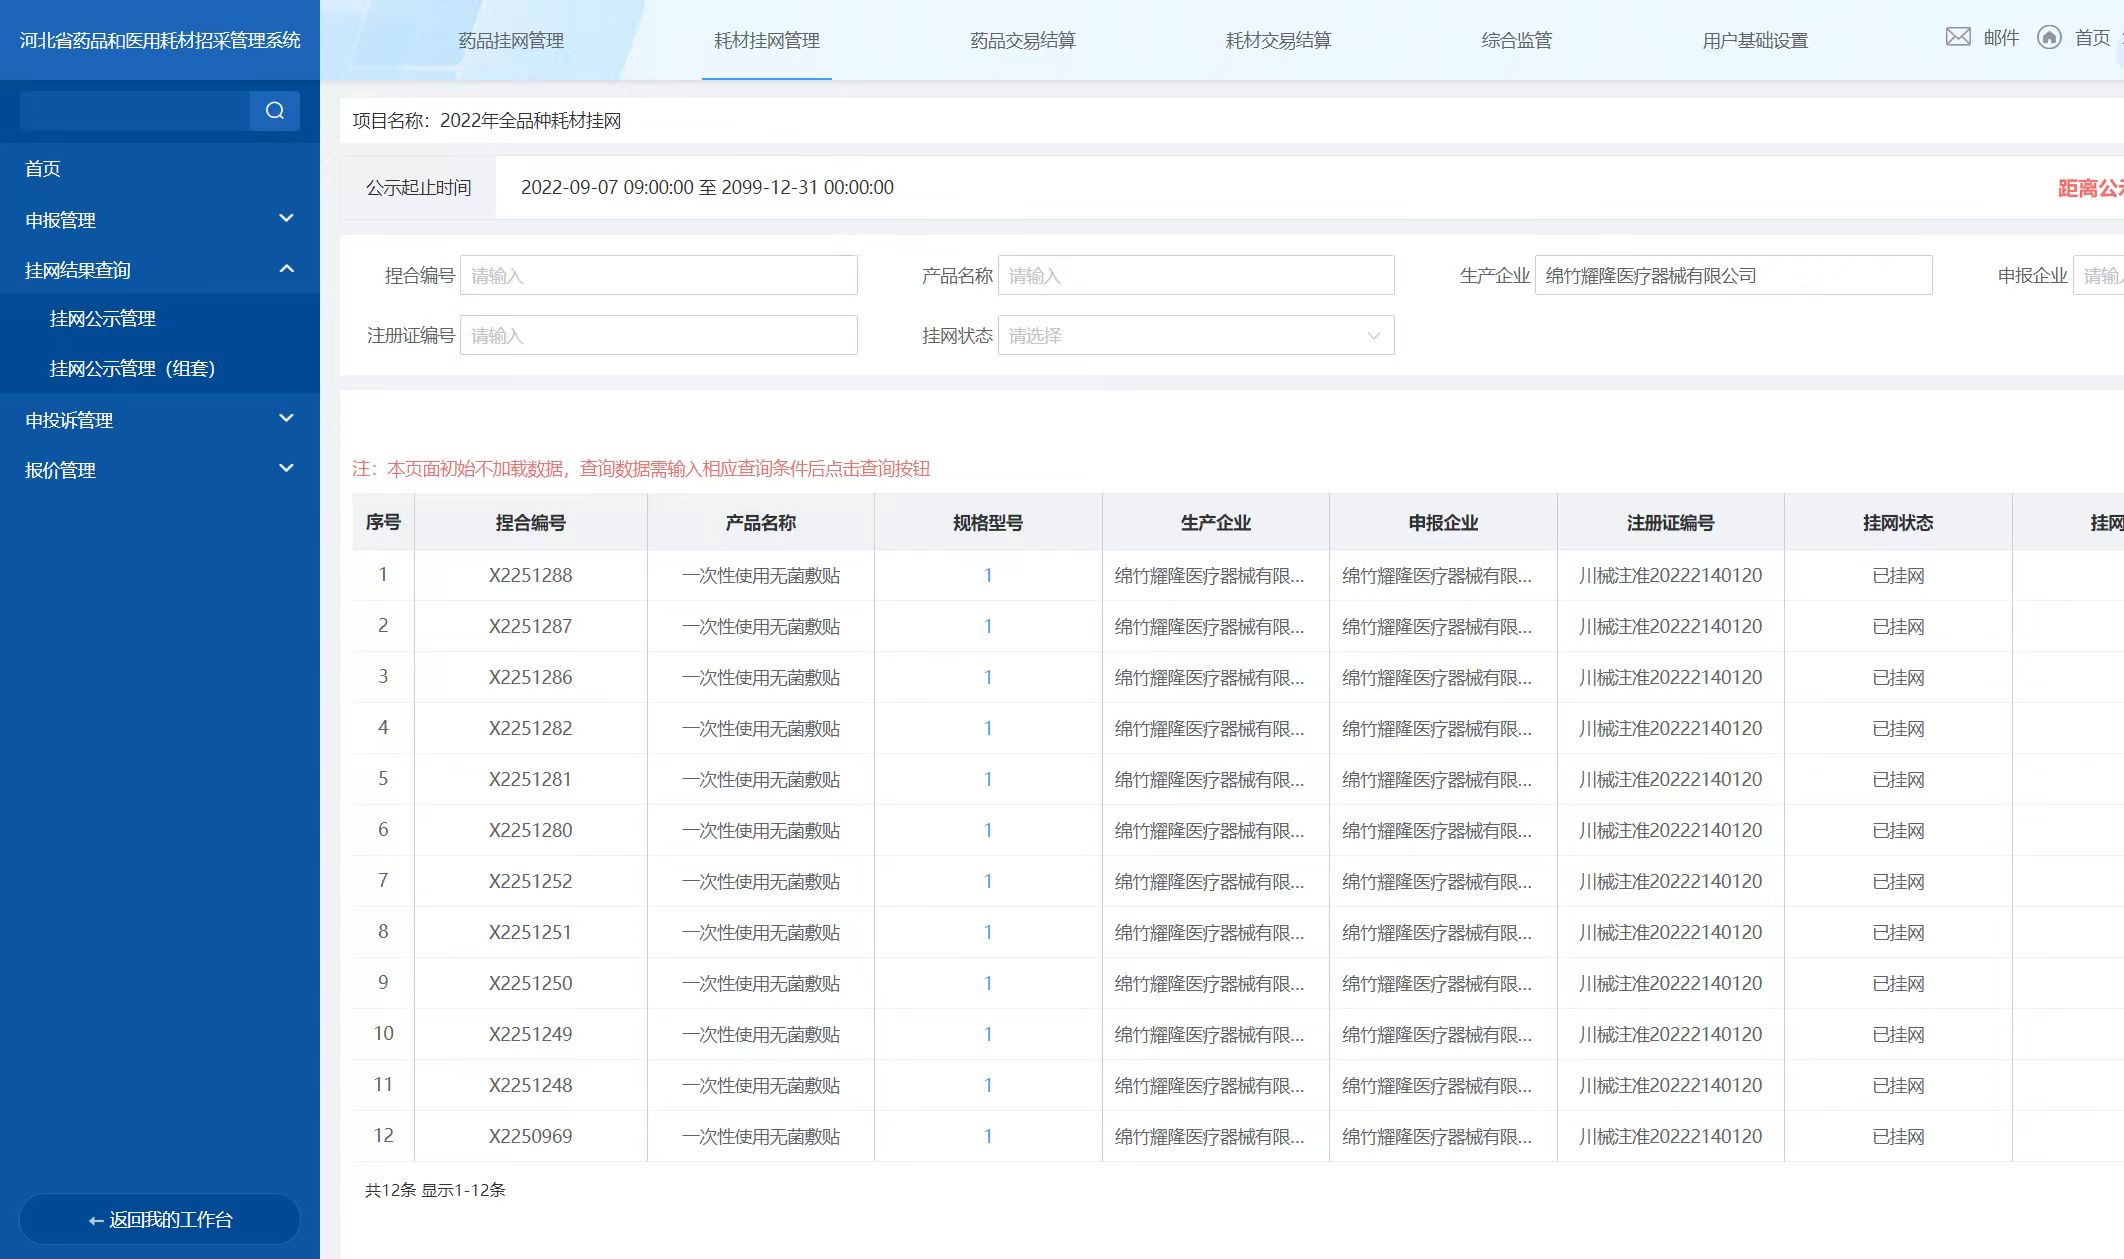This screenshot has width=2124, height=1259.
Task: Switch to 药品交易结算 tab
Action: point(1023,41)
